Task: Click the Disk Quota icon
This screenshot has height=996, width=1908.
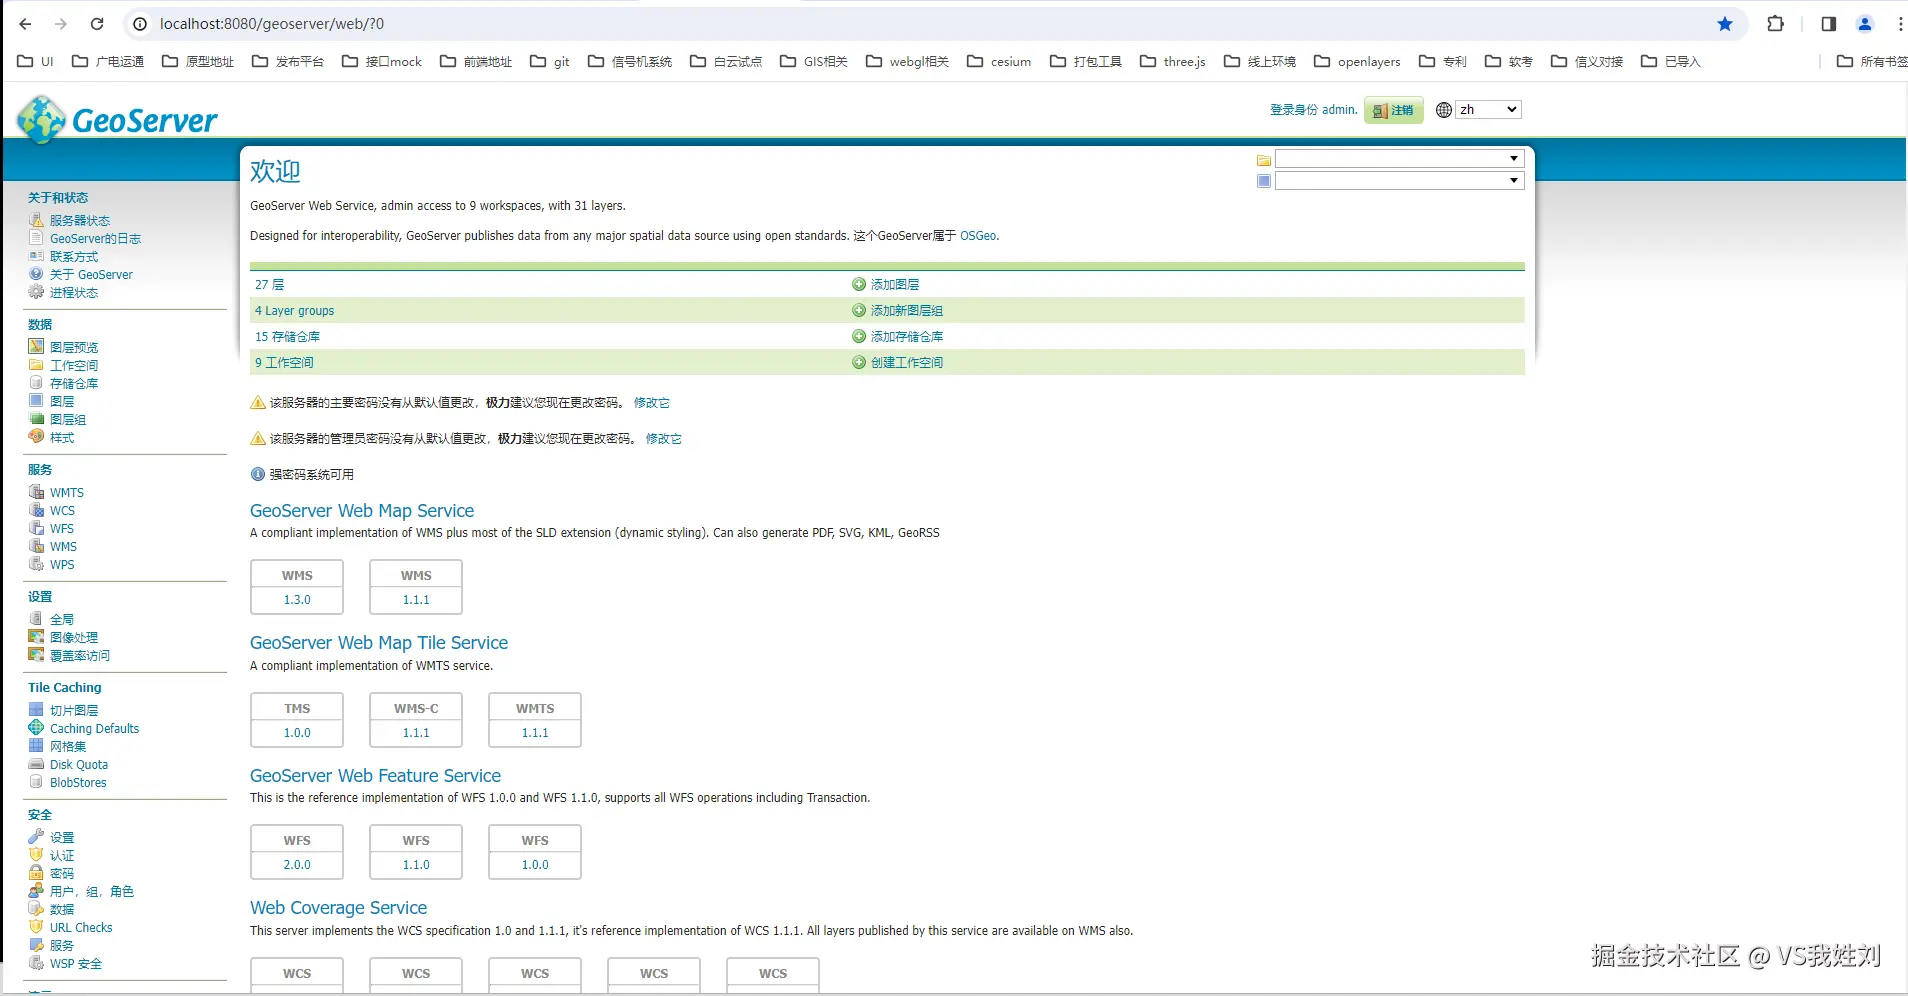Action: [x=36, y=764]
